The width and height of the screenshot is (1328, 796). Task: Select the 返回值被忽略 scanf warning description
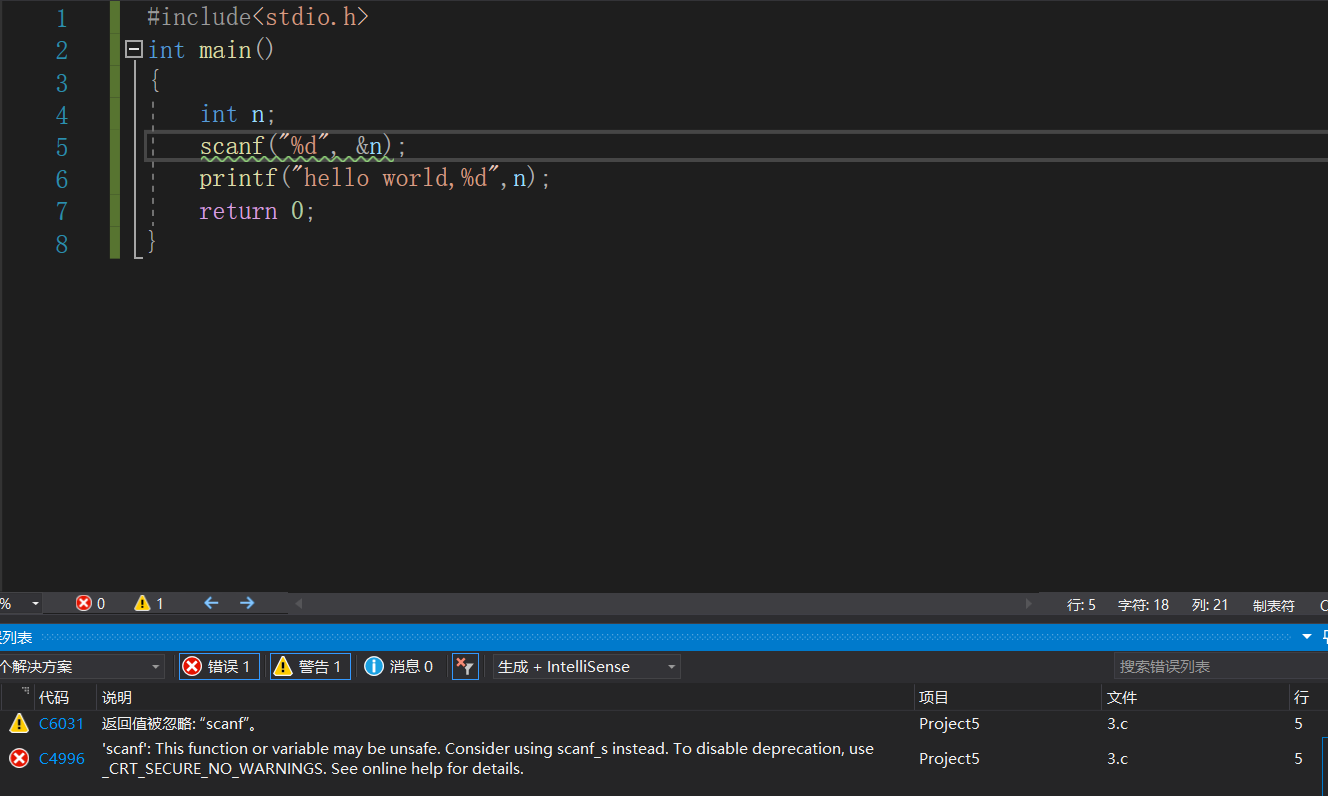coord(181,723)
